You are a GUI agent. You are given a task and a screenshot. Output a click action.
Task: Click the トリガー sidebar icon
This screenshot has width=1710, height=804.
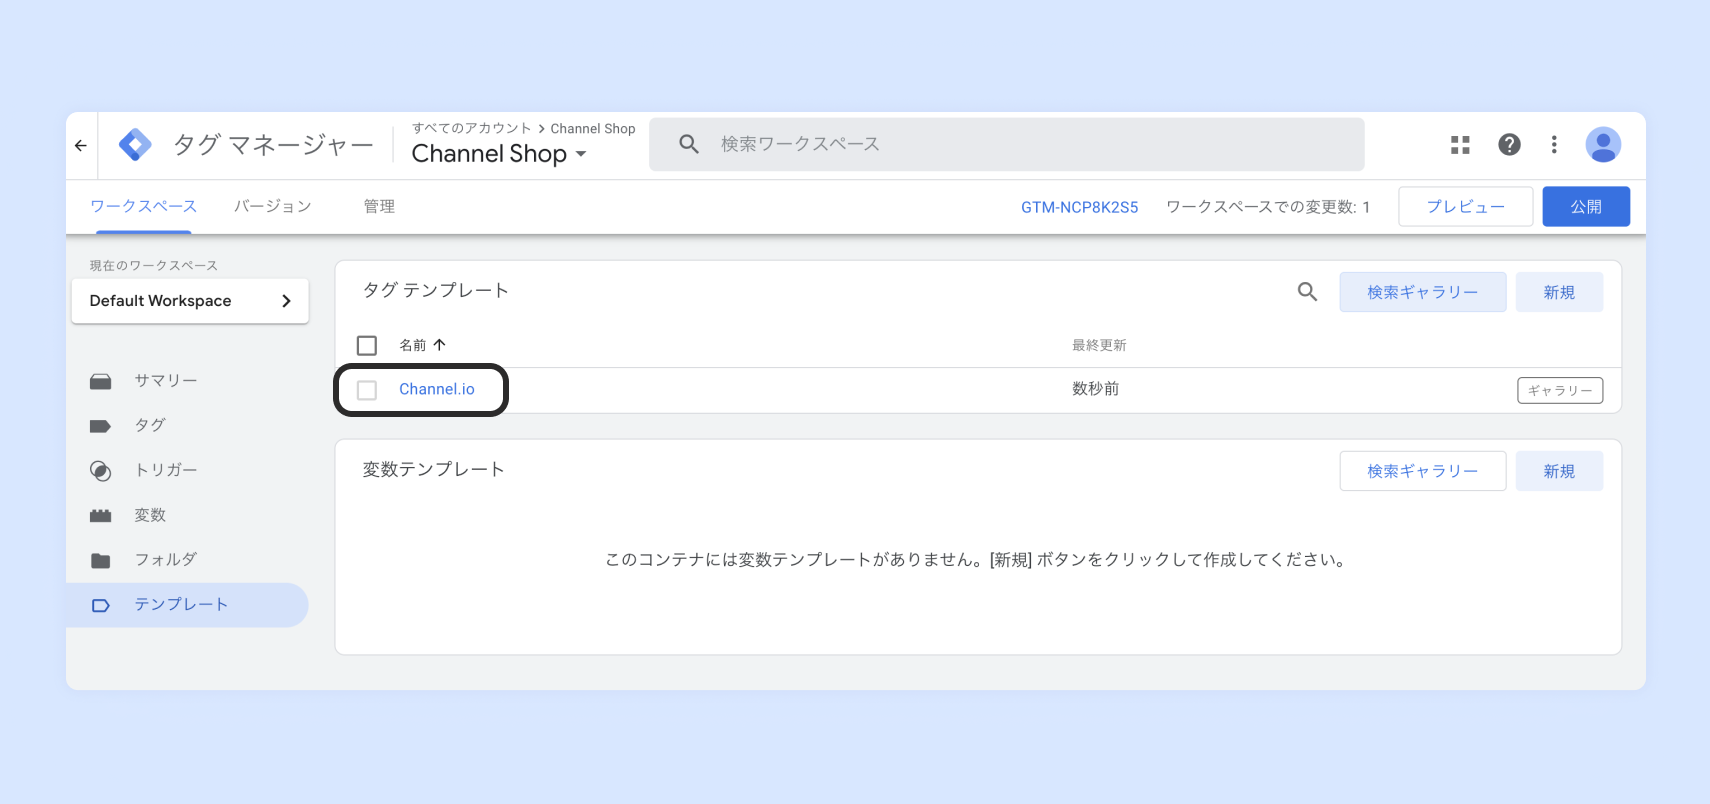tap(100, 470)
